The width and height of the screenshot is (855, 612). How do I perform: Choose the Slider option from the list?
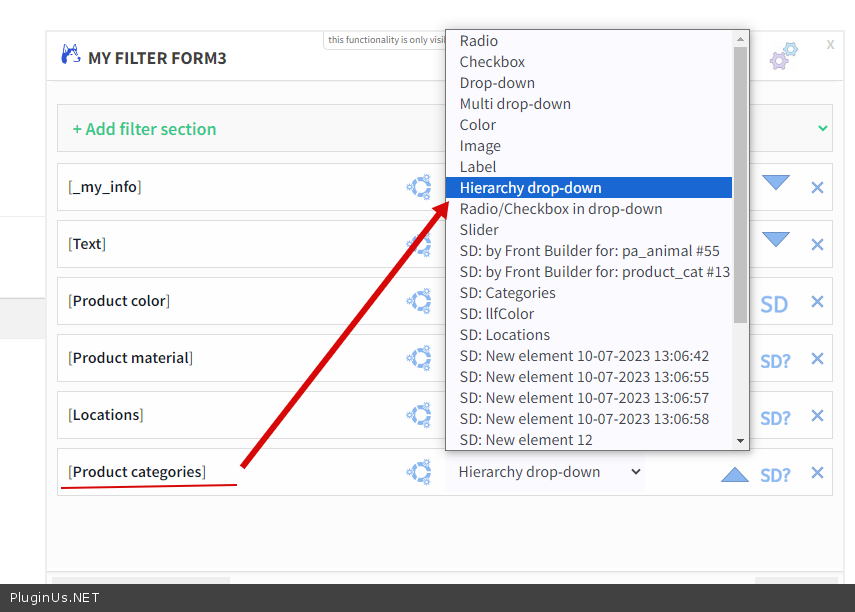click(x=479, y=230)
